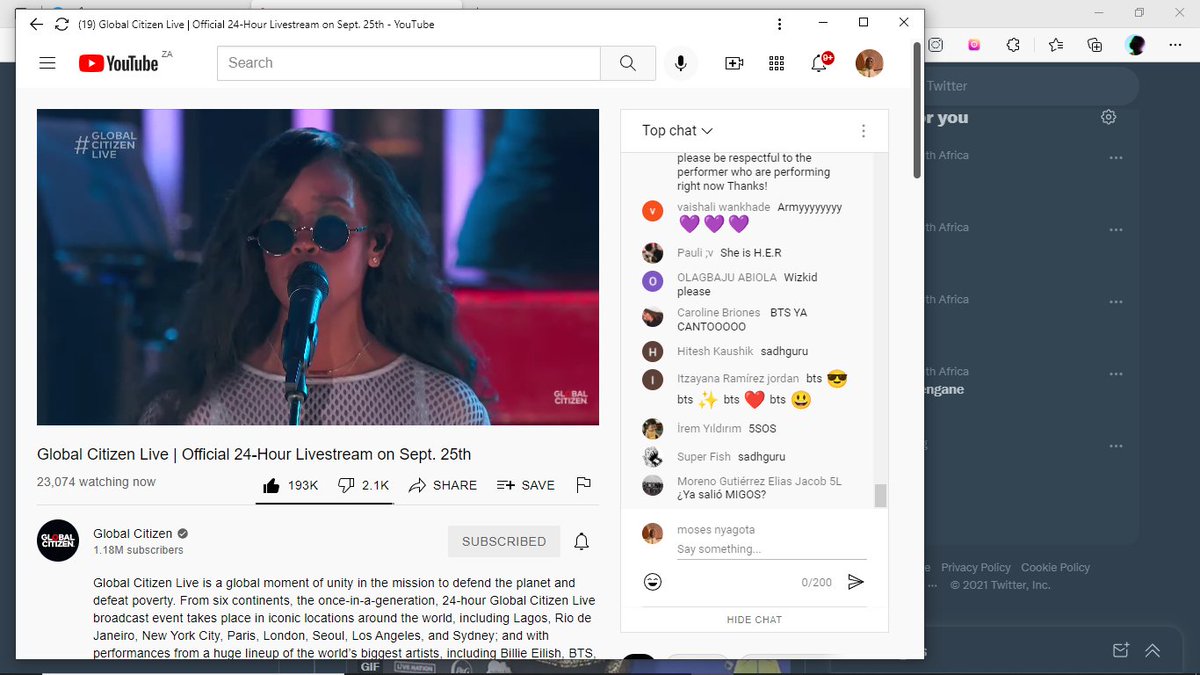Like the video with 193K likes
1200x675 pixels.
(x=290, y=485)
